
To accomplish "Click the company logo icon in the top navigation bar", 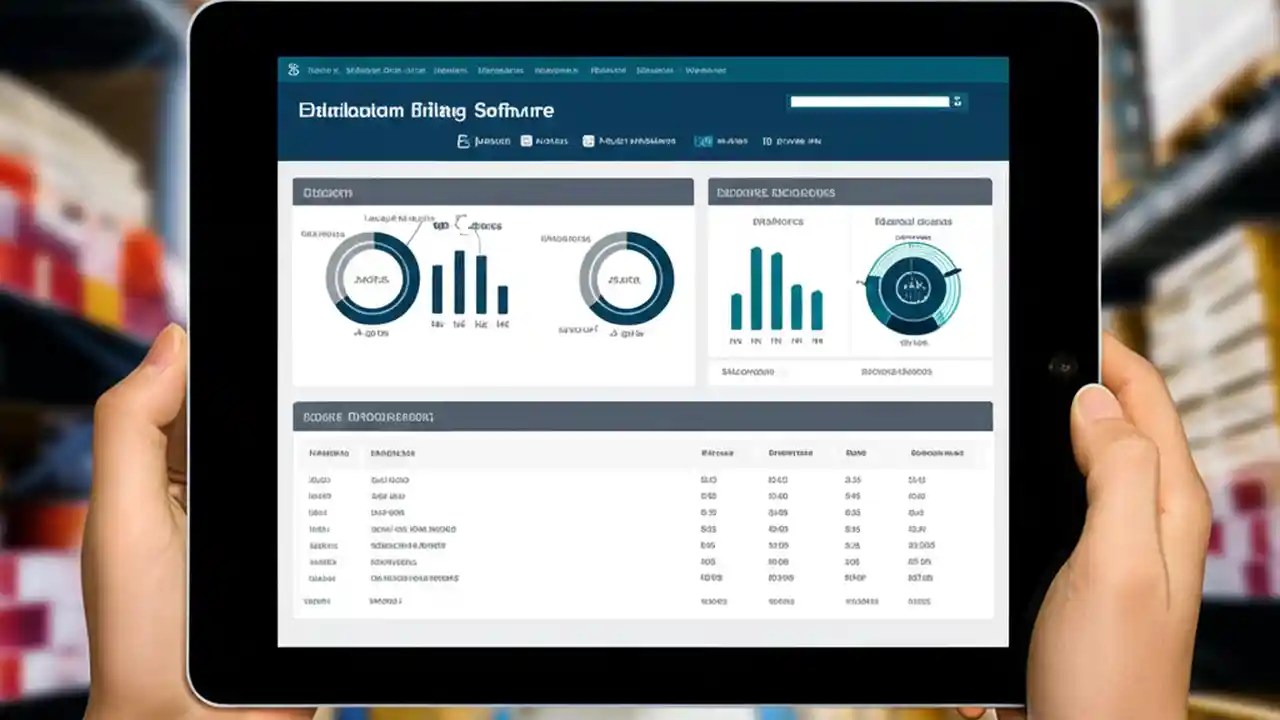I will (x=292, y=69).
